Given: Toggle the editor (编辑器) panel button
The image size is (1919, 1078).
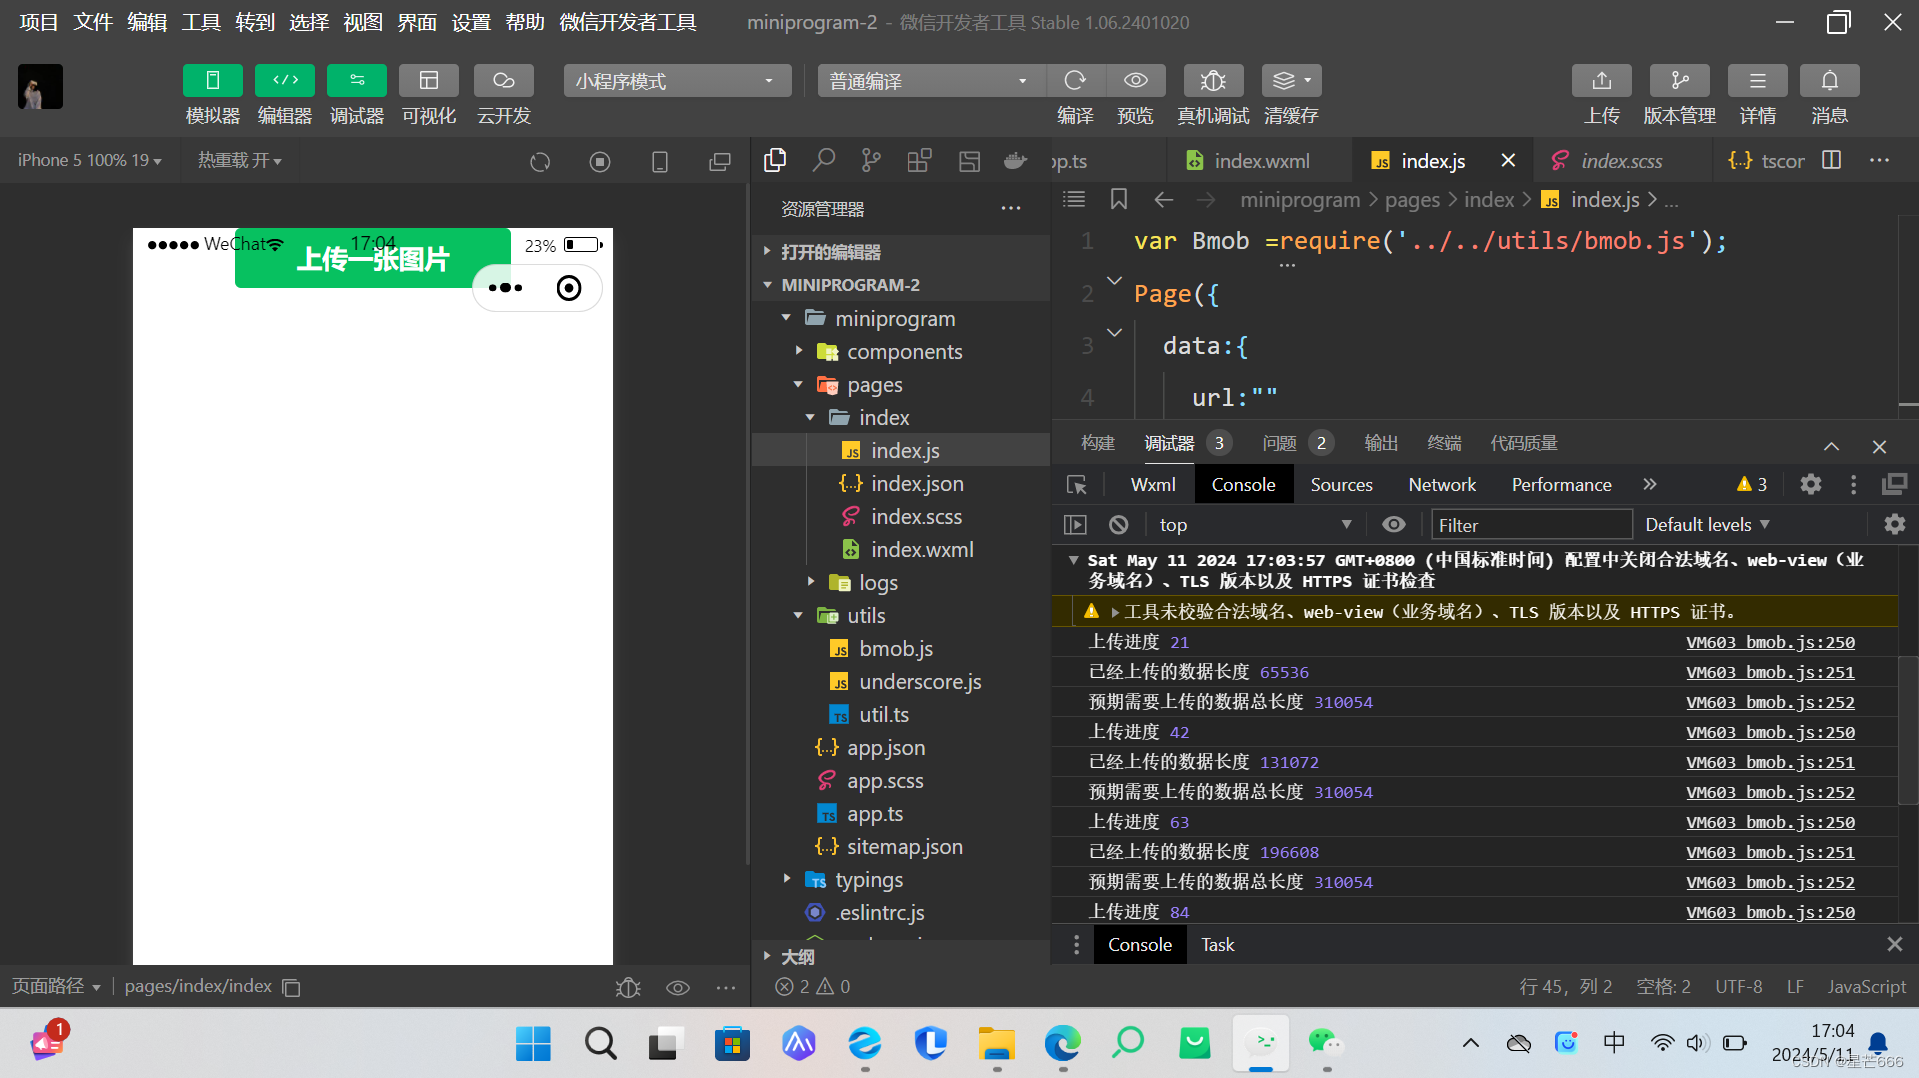Looking at the screenshot, I should pos(285,81).
